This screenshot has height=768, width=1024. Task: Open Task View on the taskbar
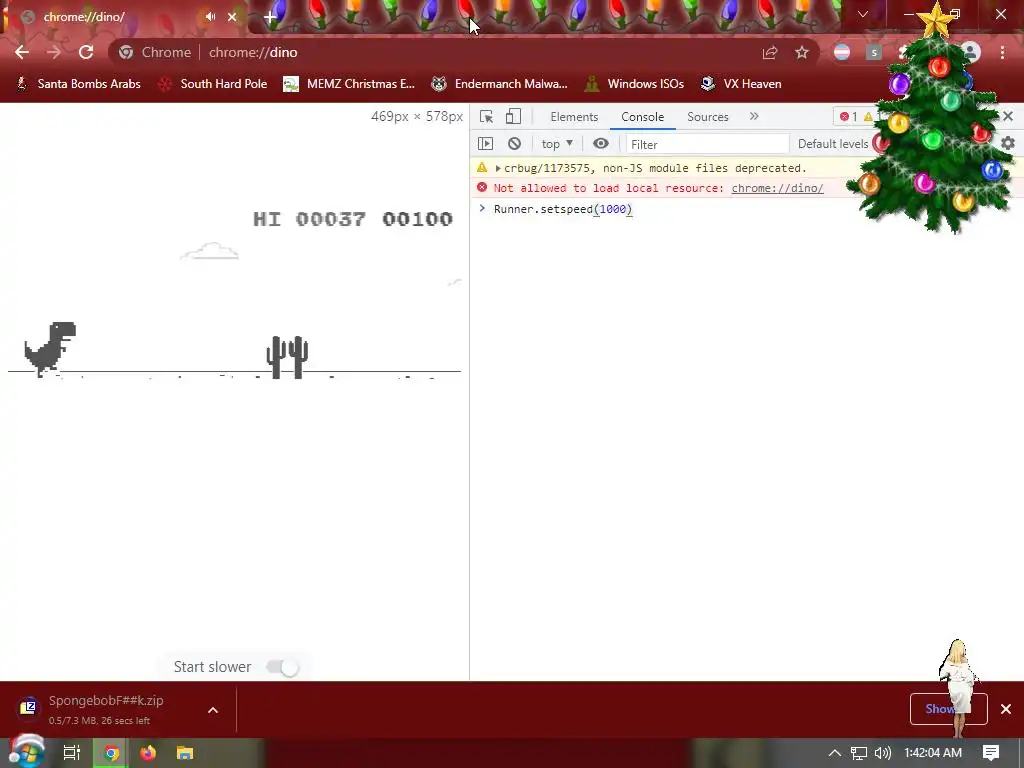(72, 753)
